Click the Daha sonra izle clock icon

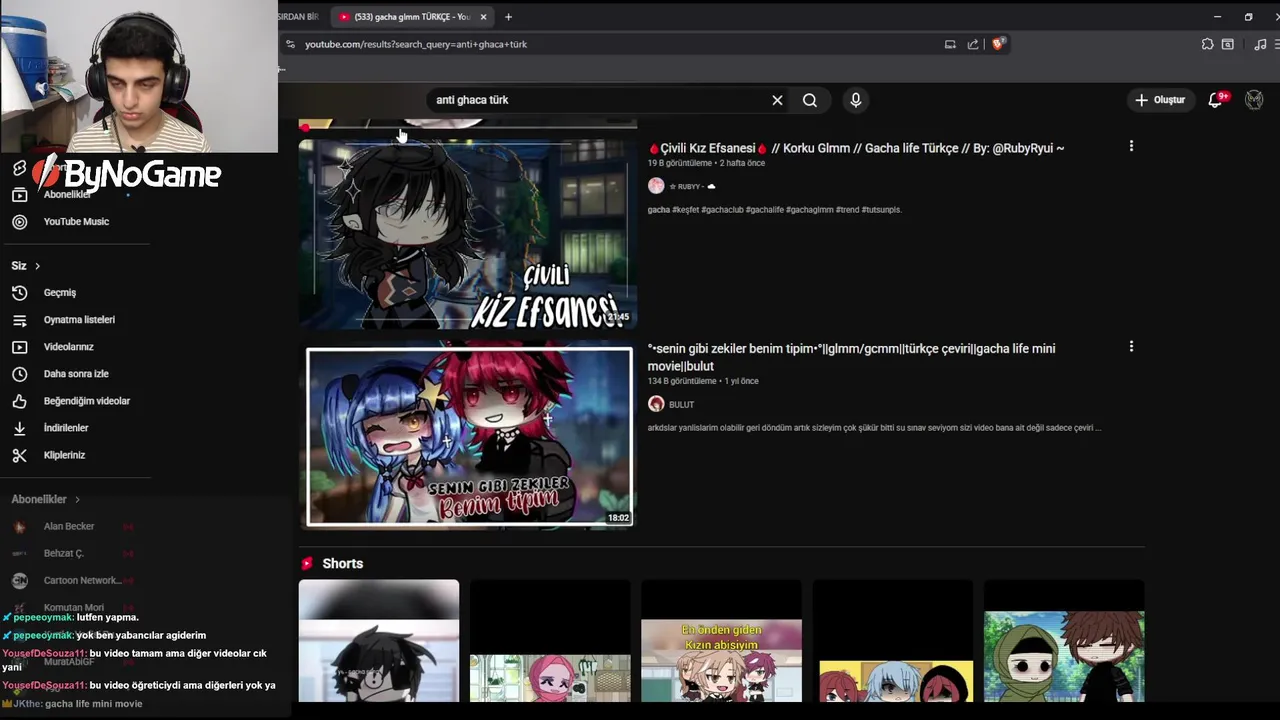[19, 374]
